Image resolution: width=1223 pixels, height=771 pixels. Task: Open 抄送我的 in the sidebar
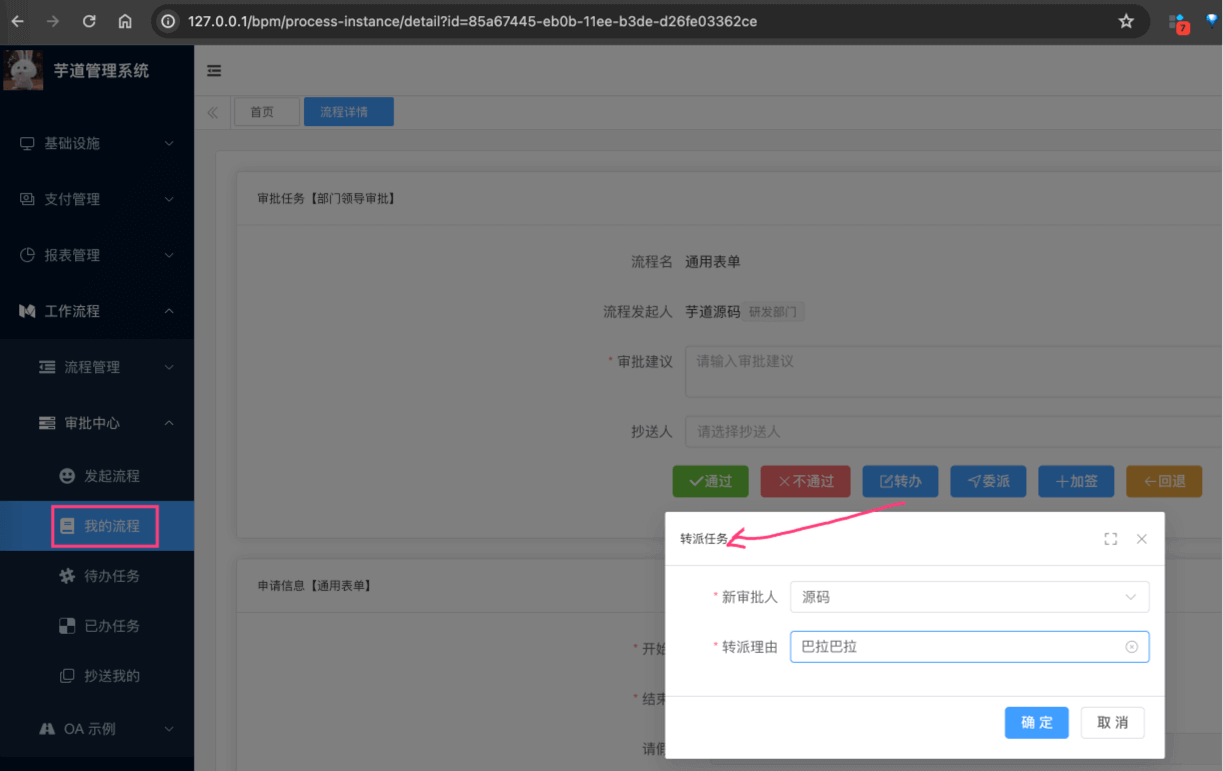[x=111, y=676]
